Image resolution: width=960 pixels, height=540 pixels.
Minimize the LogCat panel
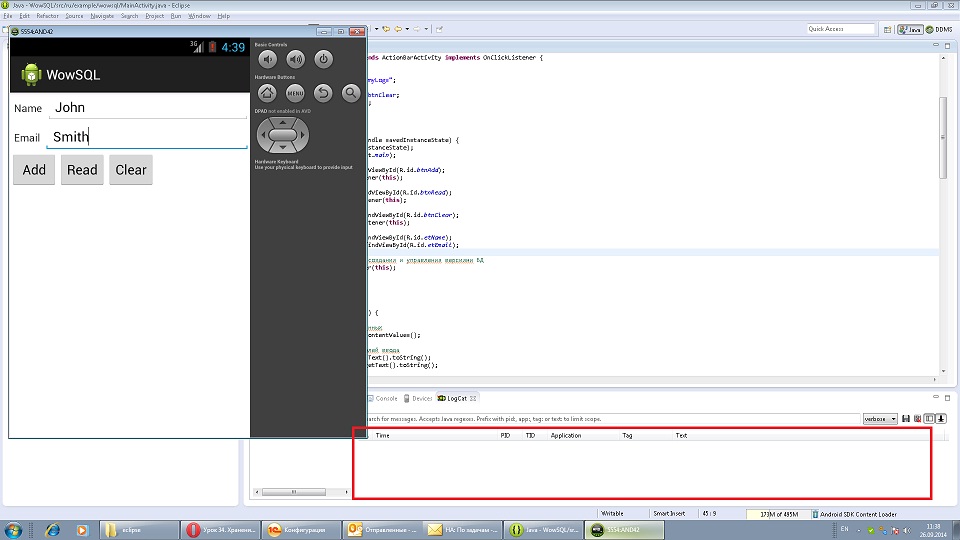point(936,397)
